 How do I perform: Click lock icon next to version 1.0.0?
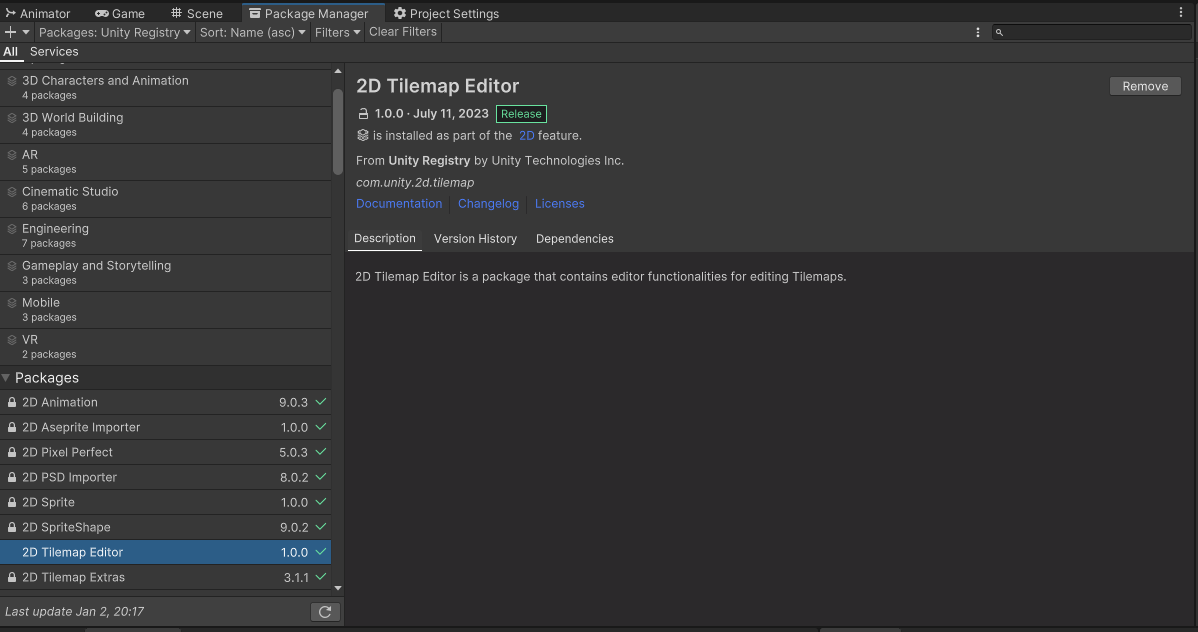tap(364, 114)
